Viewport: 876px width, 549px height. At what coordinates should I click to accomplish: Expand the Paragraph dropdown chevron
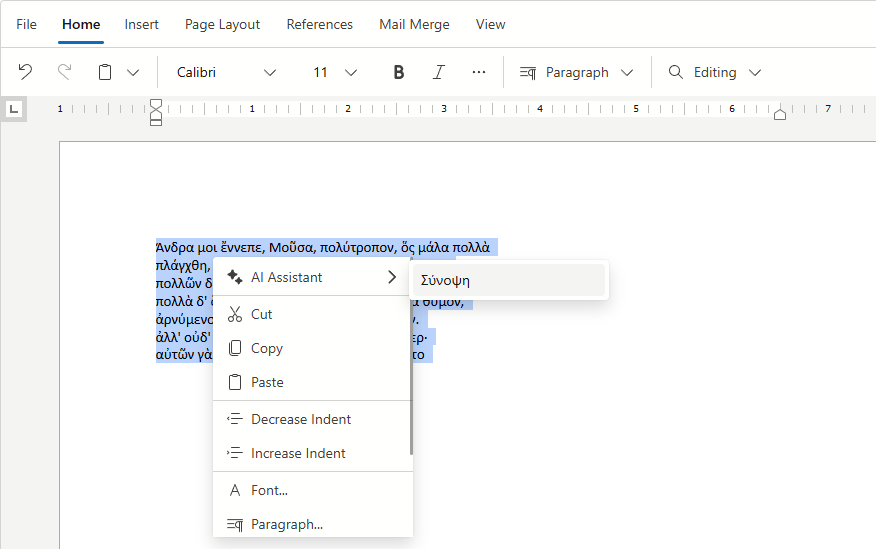[x=627, y=73]
